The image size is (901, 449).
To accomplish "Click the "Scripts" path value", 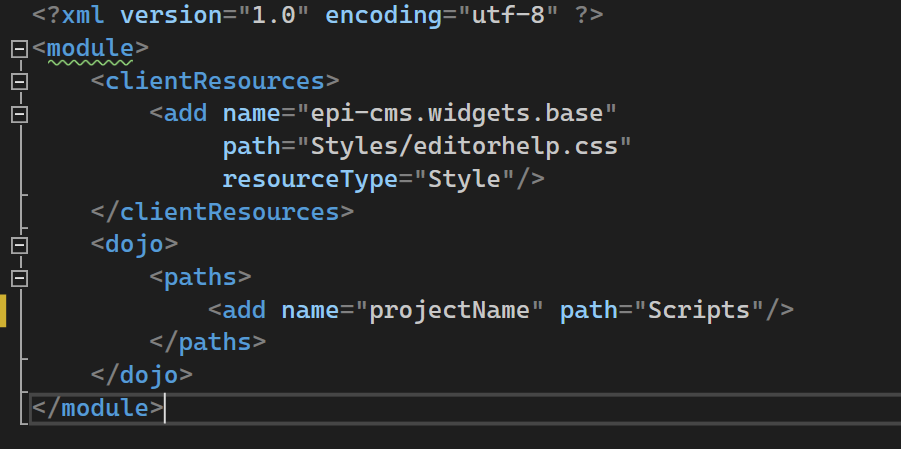I will (x=698, y=310).
